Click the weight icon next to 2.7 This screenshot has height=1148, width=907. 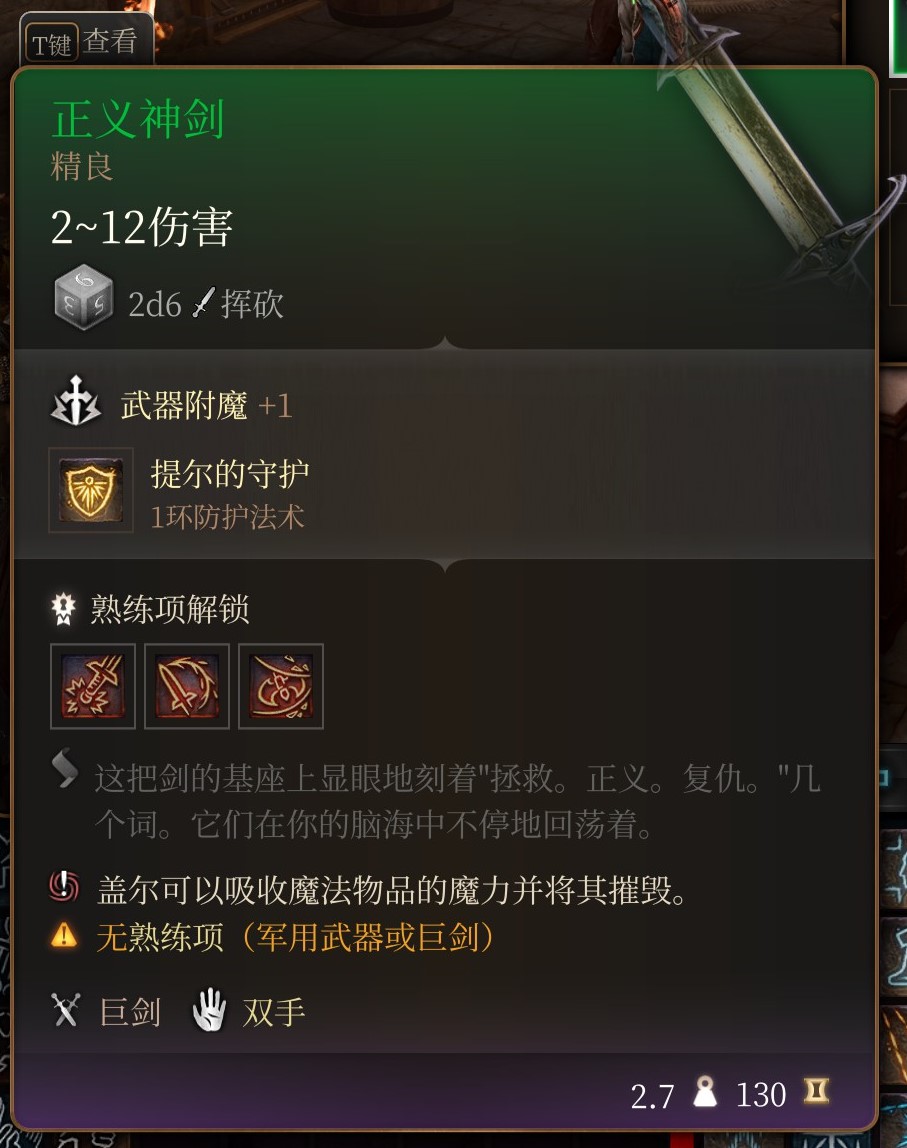point(705,1092)
